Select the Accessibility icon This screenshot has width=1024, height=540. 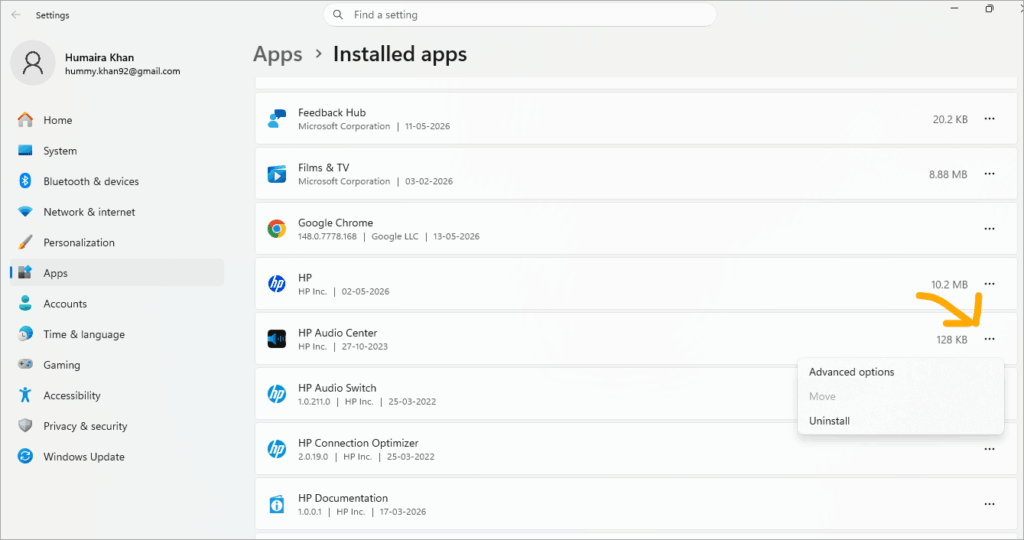tap(25, 395)
